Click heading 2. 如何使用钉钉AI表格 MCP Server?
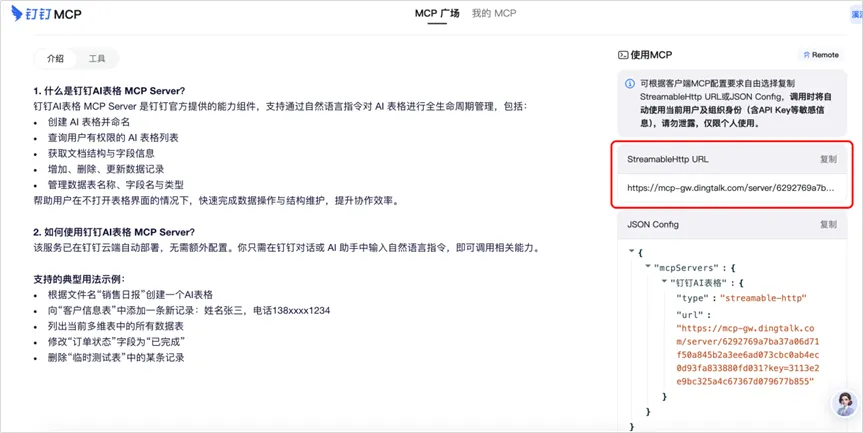Screen dimensions: 863x433 tap(114, 232)
